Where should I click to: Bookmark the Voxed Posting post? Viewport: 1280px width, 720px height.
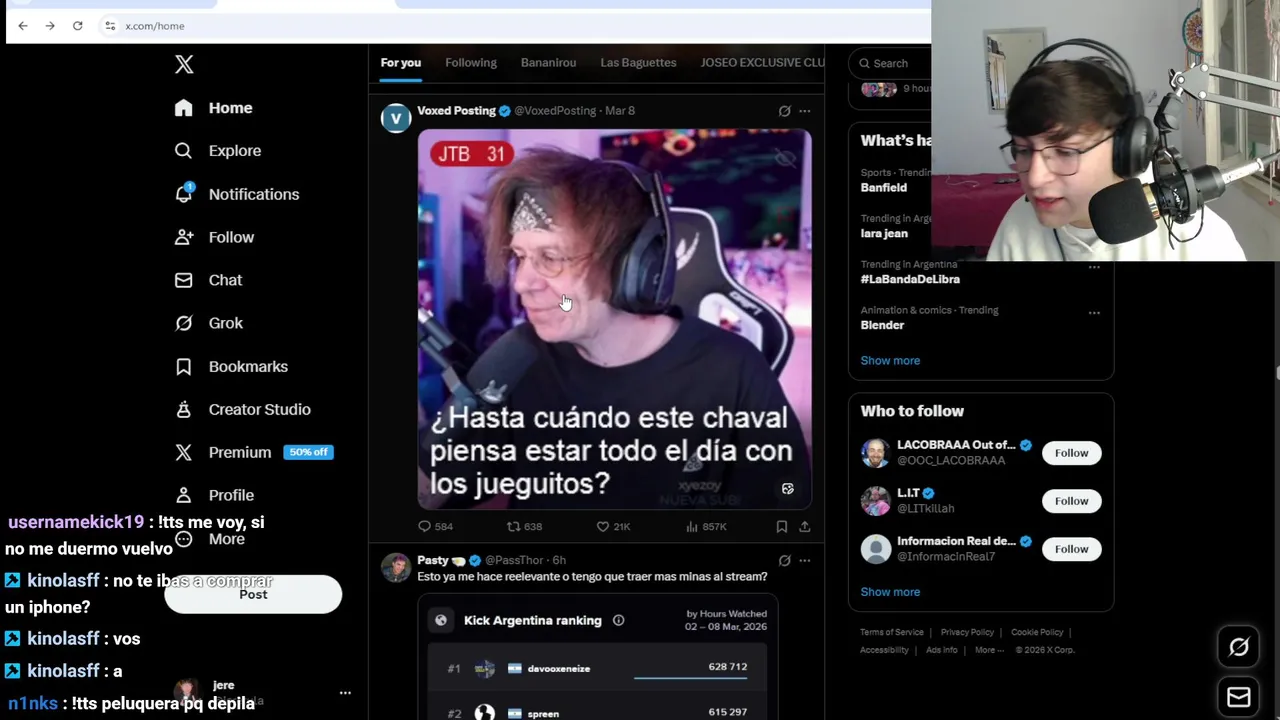(x=782, y=526)
